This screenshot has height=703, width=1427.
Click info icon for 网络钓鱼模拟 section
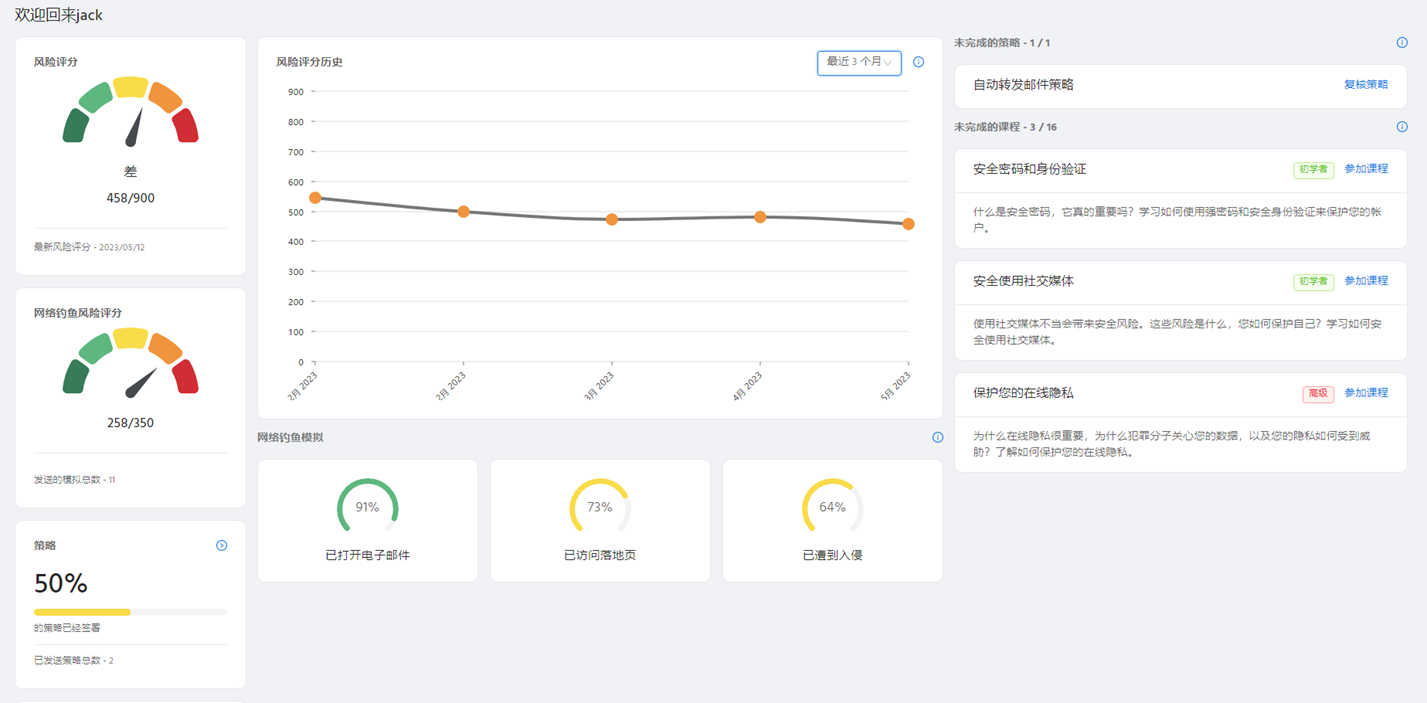pyautogui.click(x=937, y=437)
